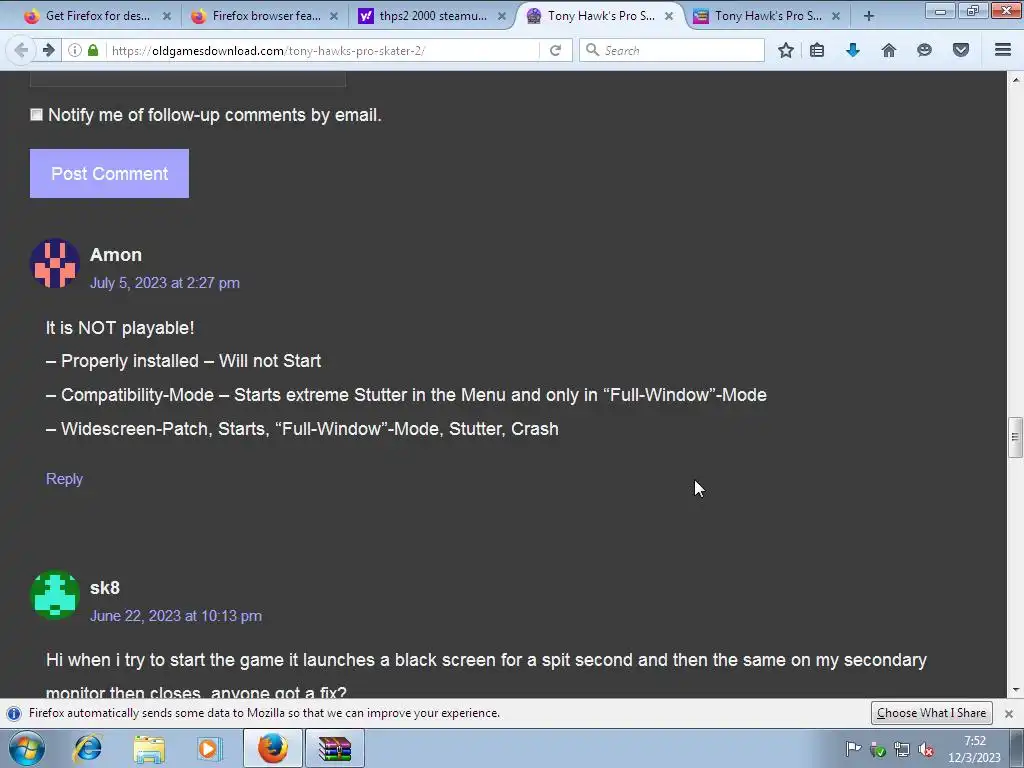Click the page scrollbar thumb
Image resolution: width=1024 pixels, height=768 pixels.
1015,437
